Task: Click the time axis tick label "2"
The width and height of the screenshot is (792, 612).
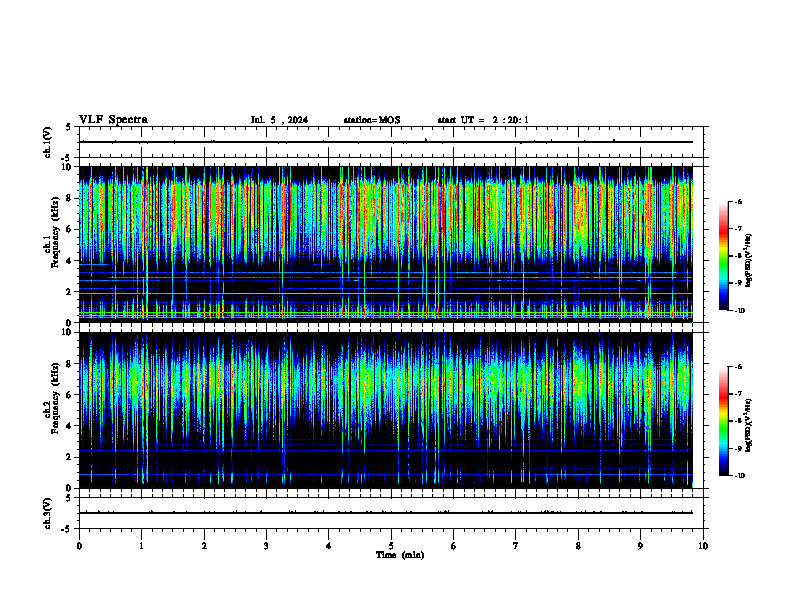Action: [x=204, y=546]
